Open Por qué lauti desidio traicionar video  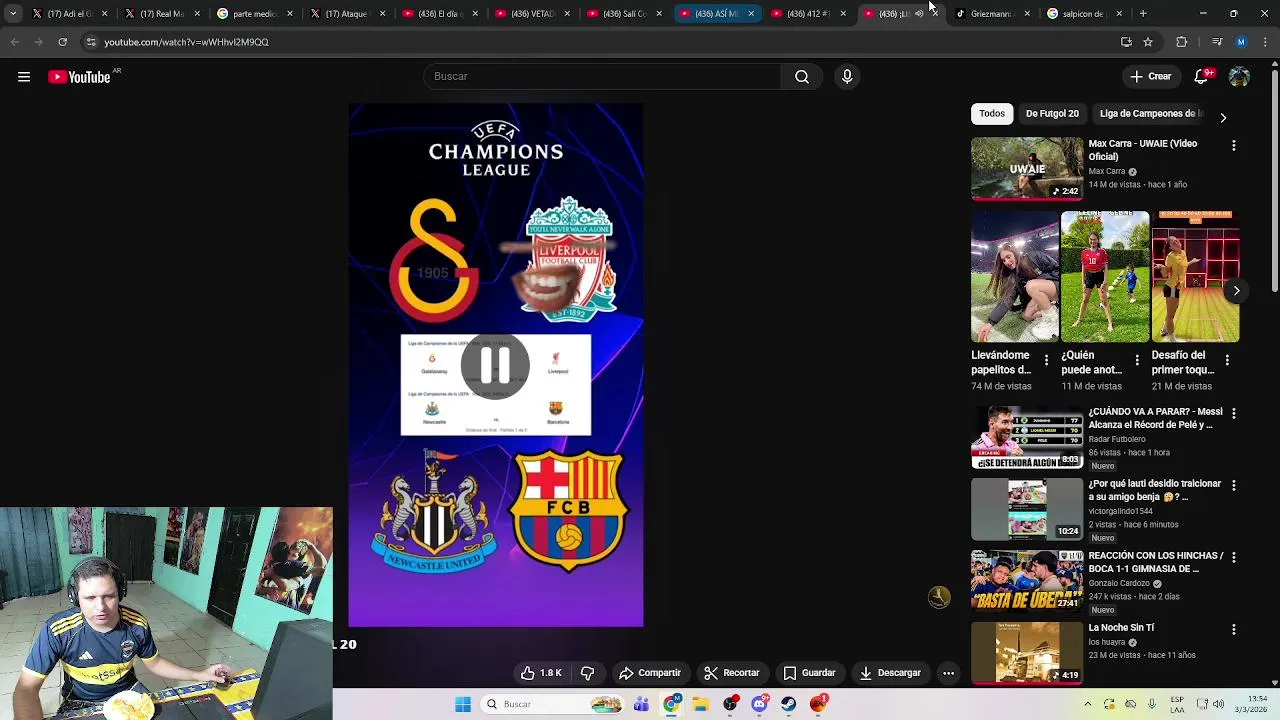pos(1027,509)
